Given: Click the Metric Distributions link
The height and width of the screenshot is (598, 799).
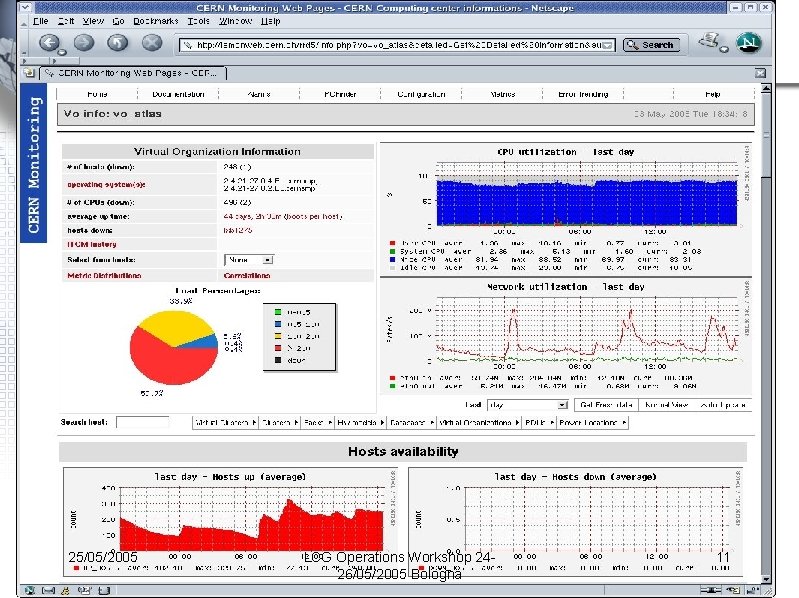Looking at the screenshot, I should coord(104,276).
